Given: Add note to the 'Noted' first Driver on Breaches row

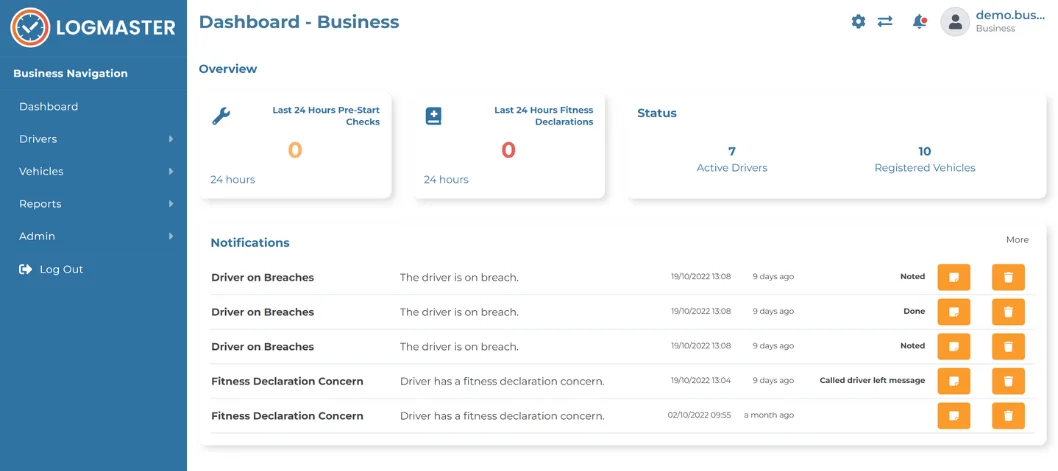Looking at the screenshot, I should click(x=953, y=277).
